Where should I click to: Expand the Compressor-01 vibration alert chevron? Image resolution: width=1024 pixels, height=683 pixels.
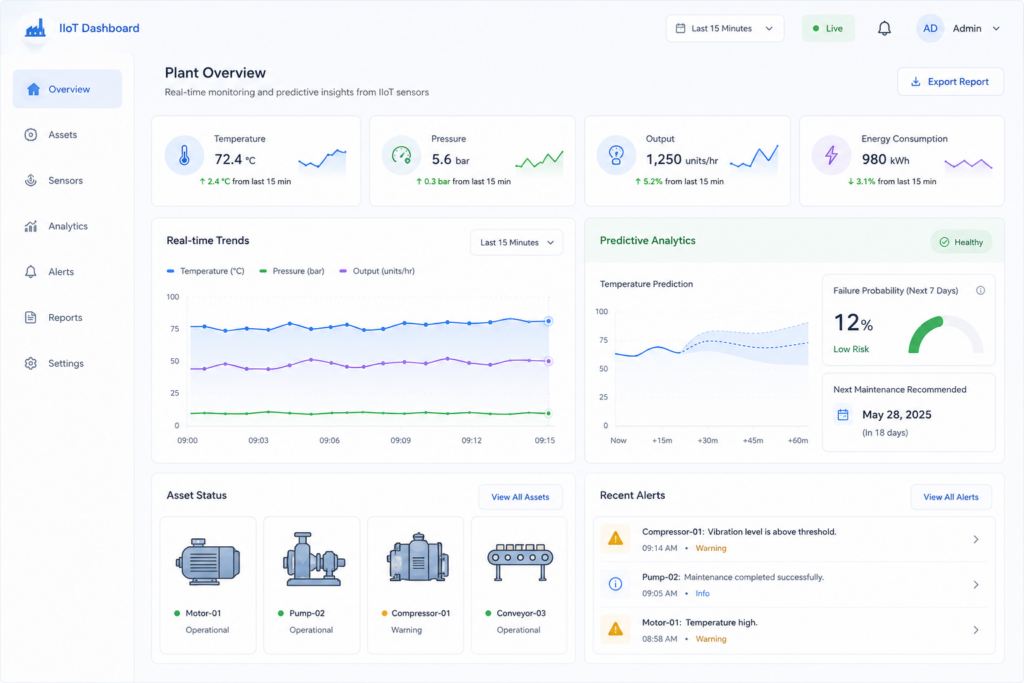click(x=976, y=539)
